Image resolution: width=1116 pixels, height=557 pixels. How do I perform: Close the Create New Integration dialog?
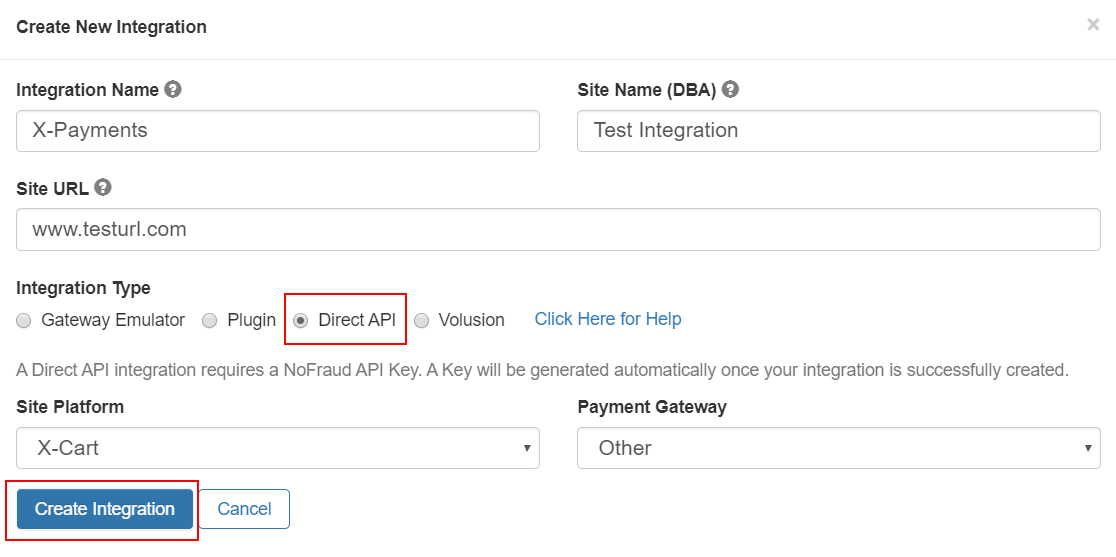pyautogui.click(x=1093, y=25)
